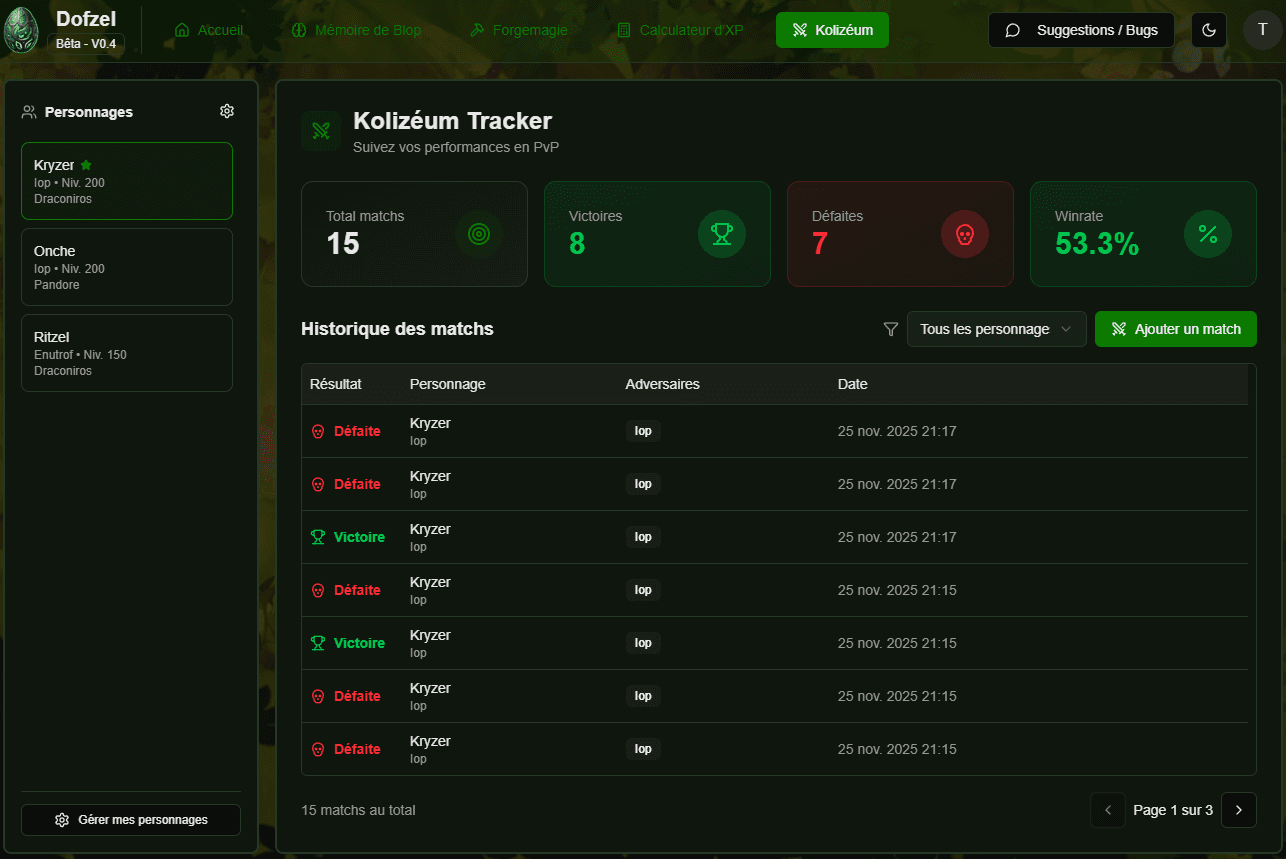Click the Gérer mes personnages button
This screenshot has width=1286, height=859.
click(131, 820)
